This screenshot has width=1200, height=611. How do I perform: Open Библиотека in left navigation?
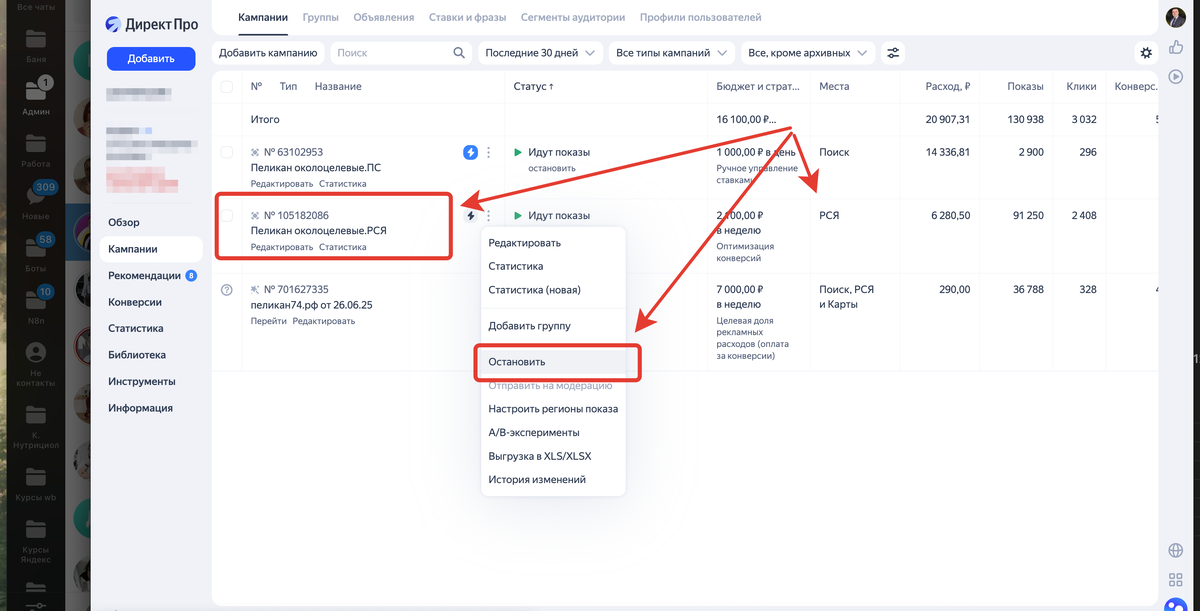[x=137, y=355]
